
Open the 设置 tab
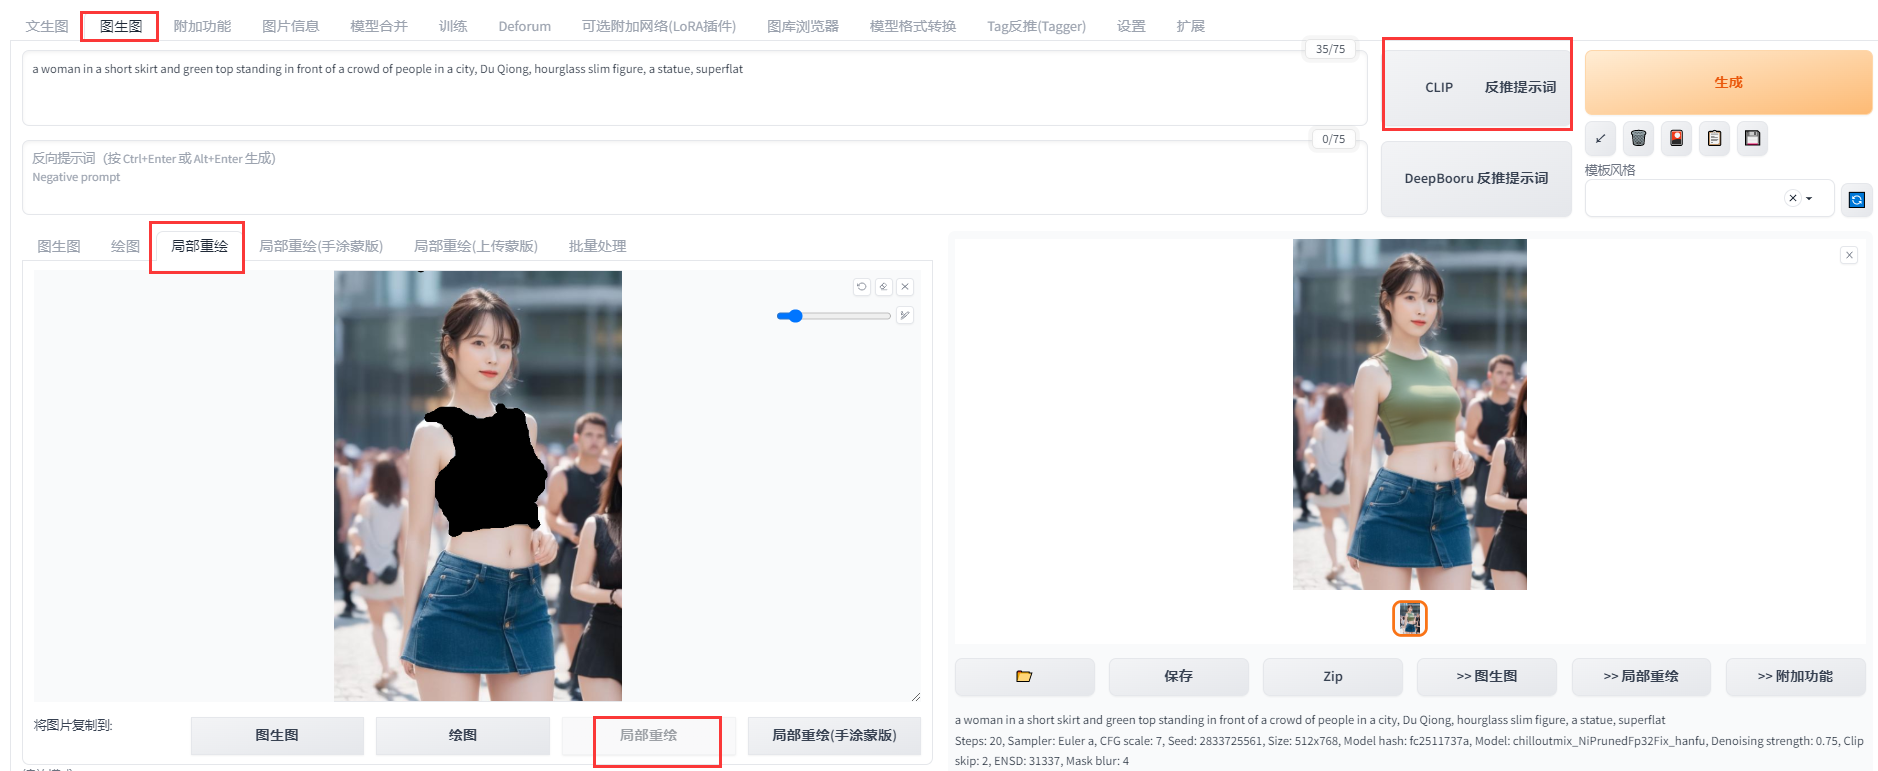[x=1131, y=26]
